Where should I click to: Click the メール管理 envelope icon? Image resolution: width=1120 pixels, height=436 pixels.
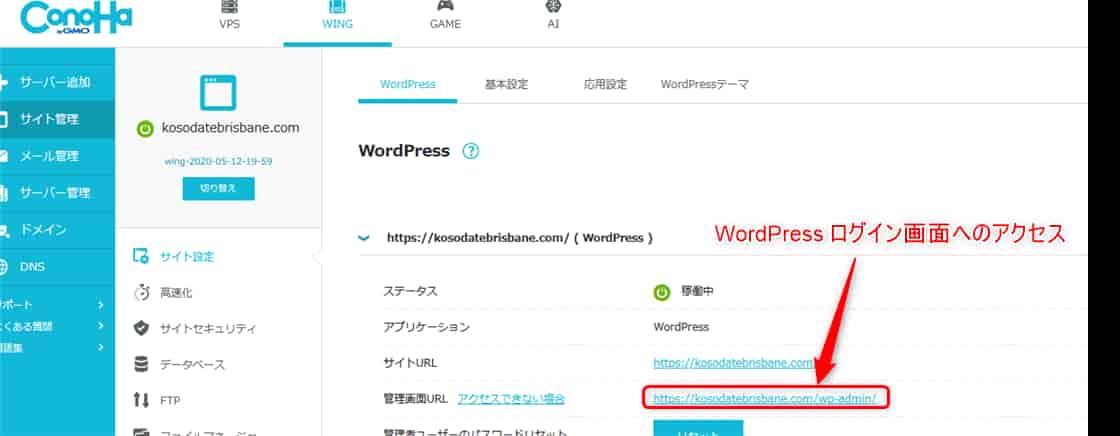point(4,156)
